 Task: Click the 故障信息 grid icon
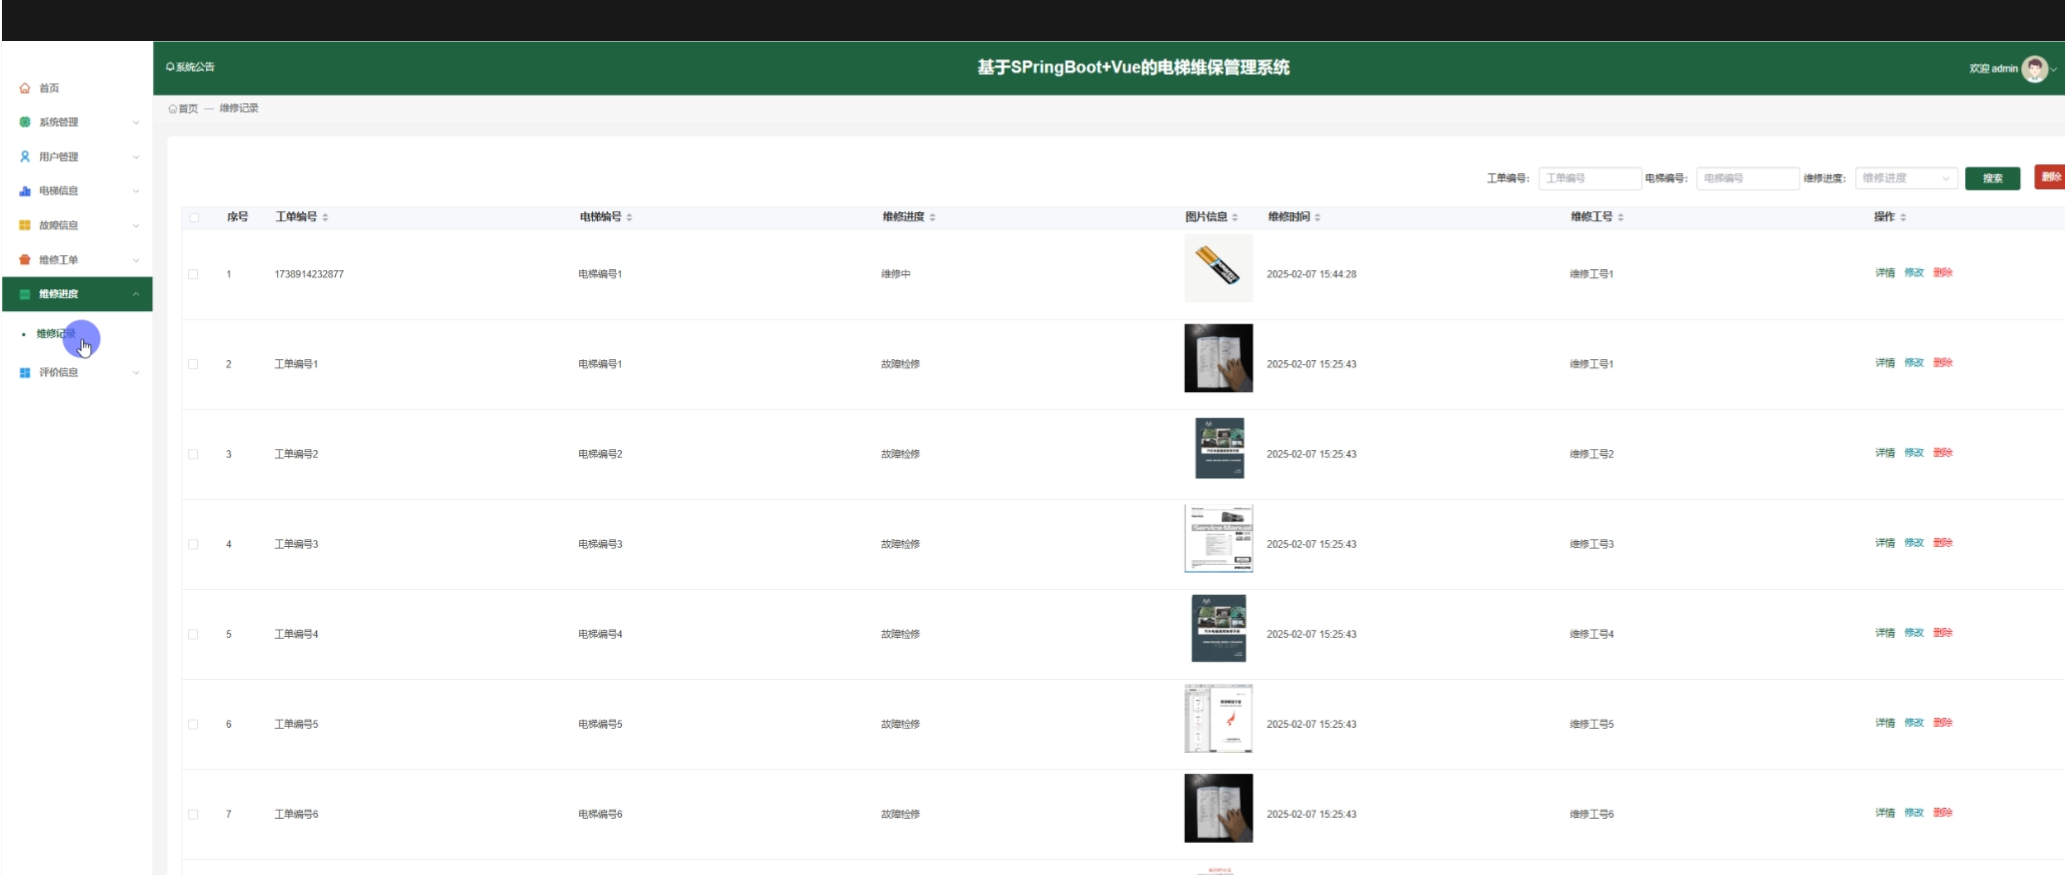(x=25, y=225)
